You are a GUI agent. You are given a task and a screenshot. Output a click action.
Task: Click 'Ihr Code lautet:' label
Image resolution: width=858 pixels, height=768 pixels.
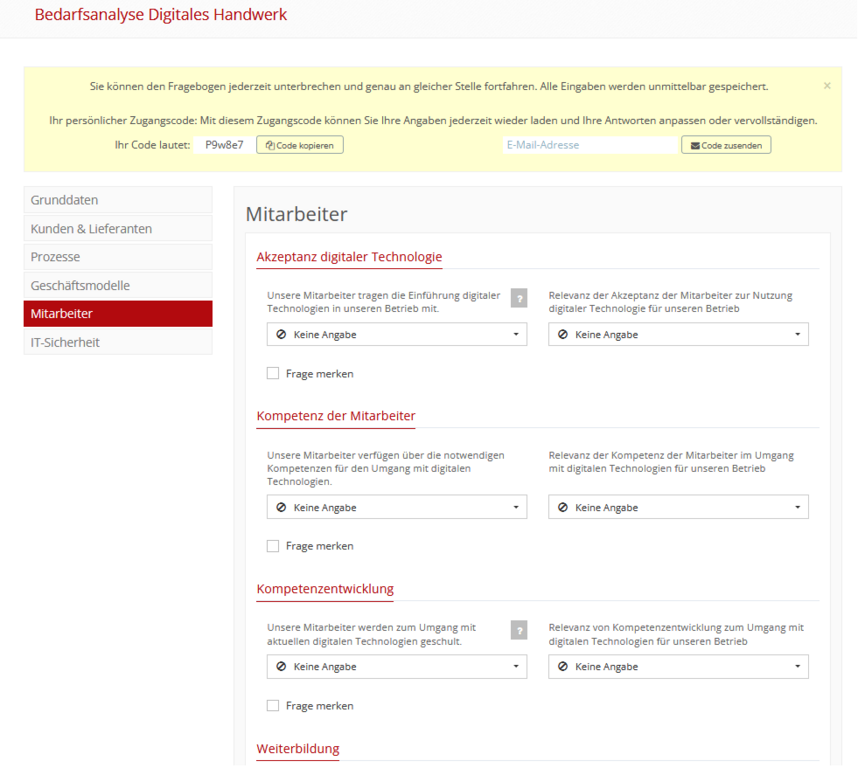pyautogui.click(x=152, y=145)
